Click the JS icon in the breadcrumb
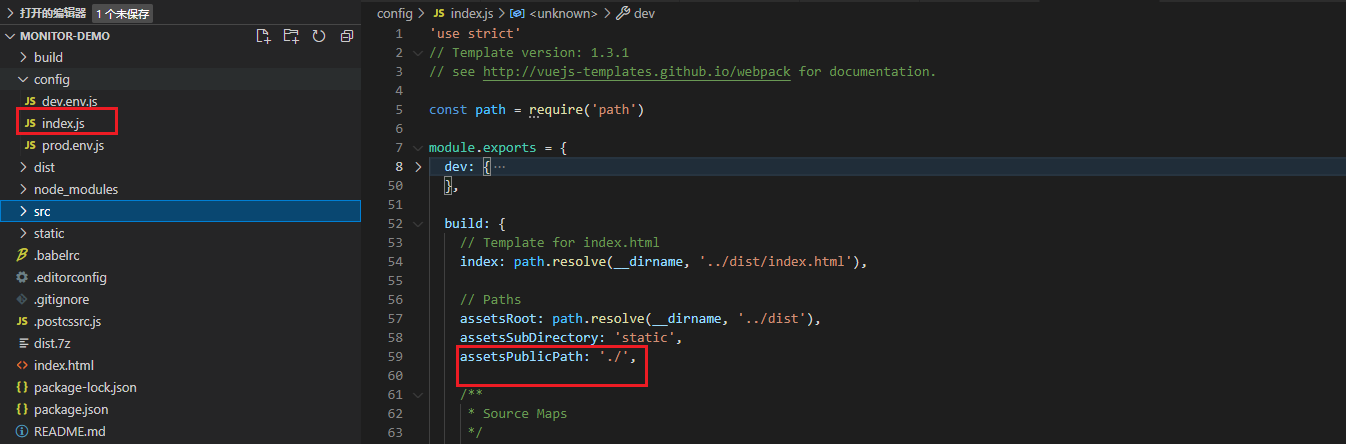Screen dimensions: 1346x444 pos(438,13)
